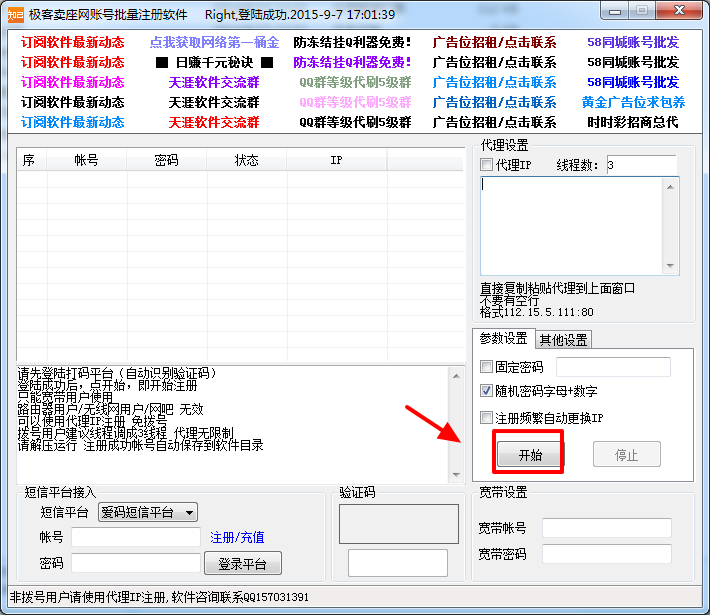This screenshot has width=710, height=615.
Task: Click the 验证码 entry field
Action: [x=398, y=563]
